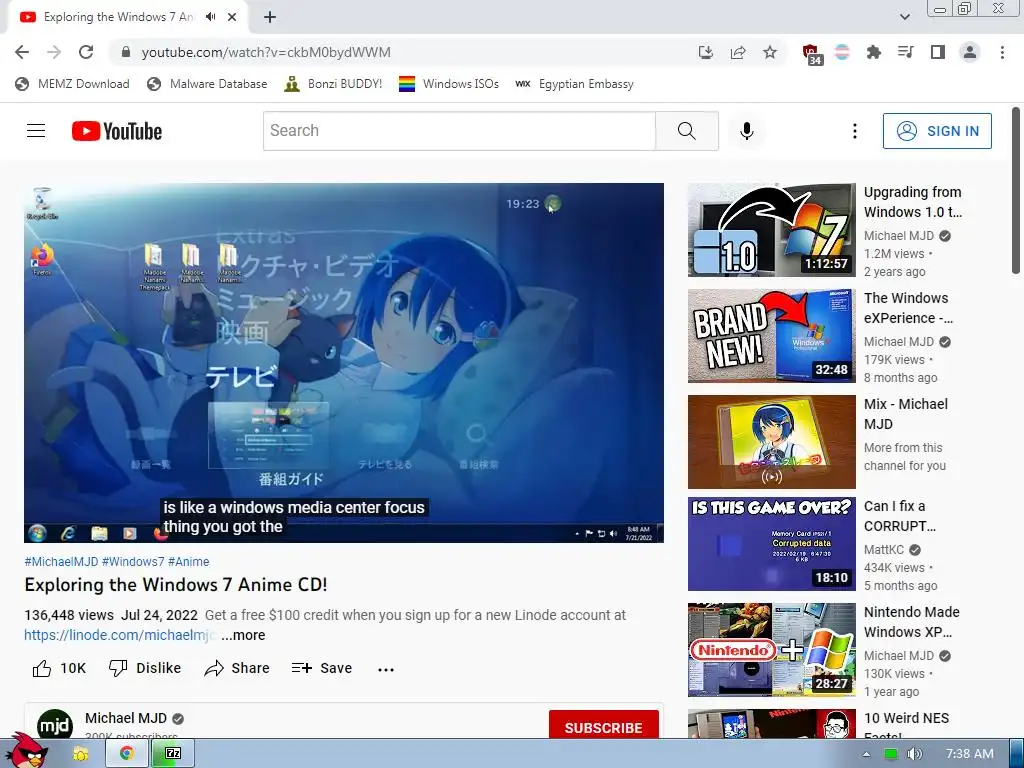Open the volume speaker tray icon
The width and height of the screenshot is (1024, 768).
coord(915,754)
